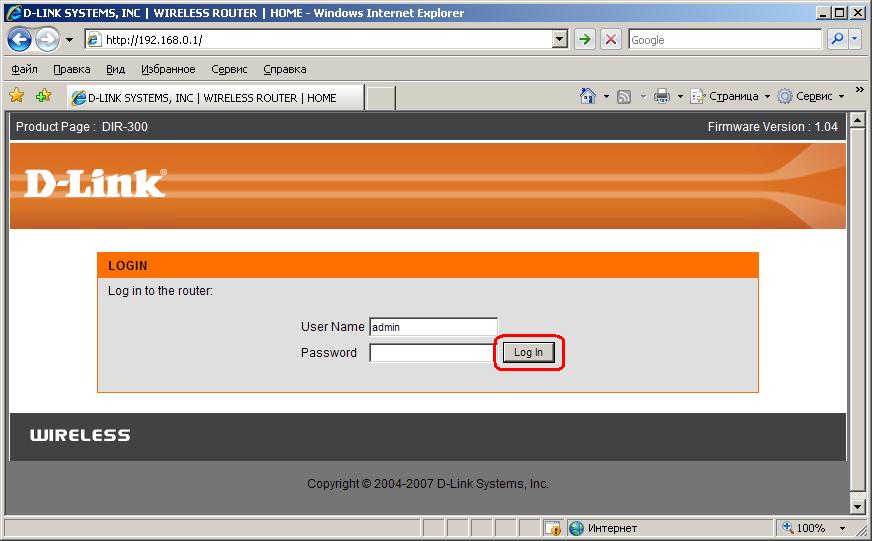
Task: Click the vertical scrollbar down arrow
Action: (x=857, y=507)
